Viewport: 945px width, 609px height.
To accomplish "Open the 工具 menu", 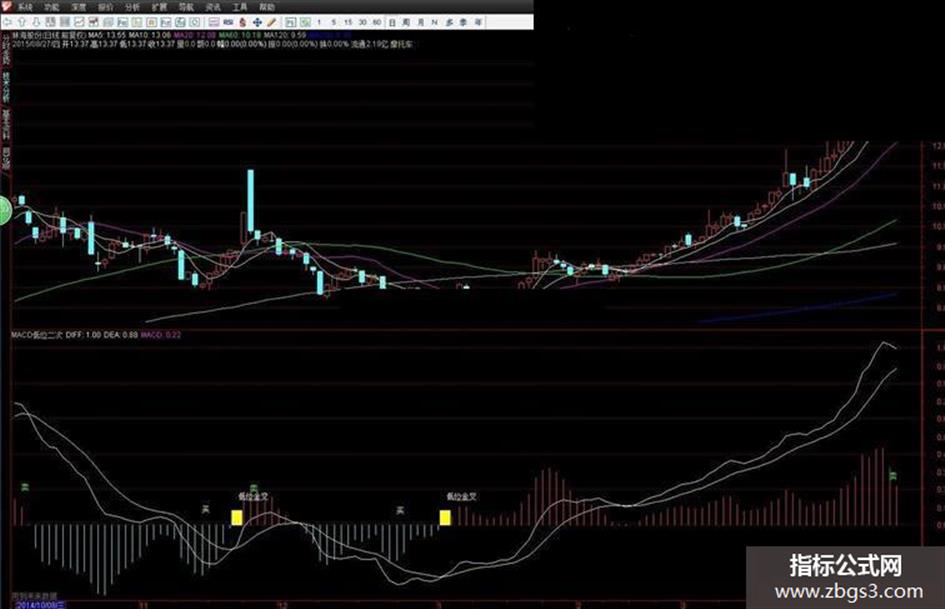I will 240,7.
